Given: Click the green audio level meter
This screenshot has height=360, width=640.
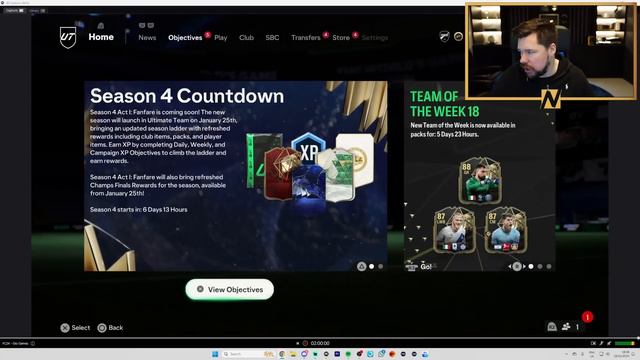Looking at the screenshot, I should tap(624, 343).
